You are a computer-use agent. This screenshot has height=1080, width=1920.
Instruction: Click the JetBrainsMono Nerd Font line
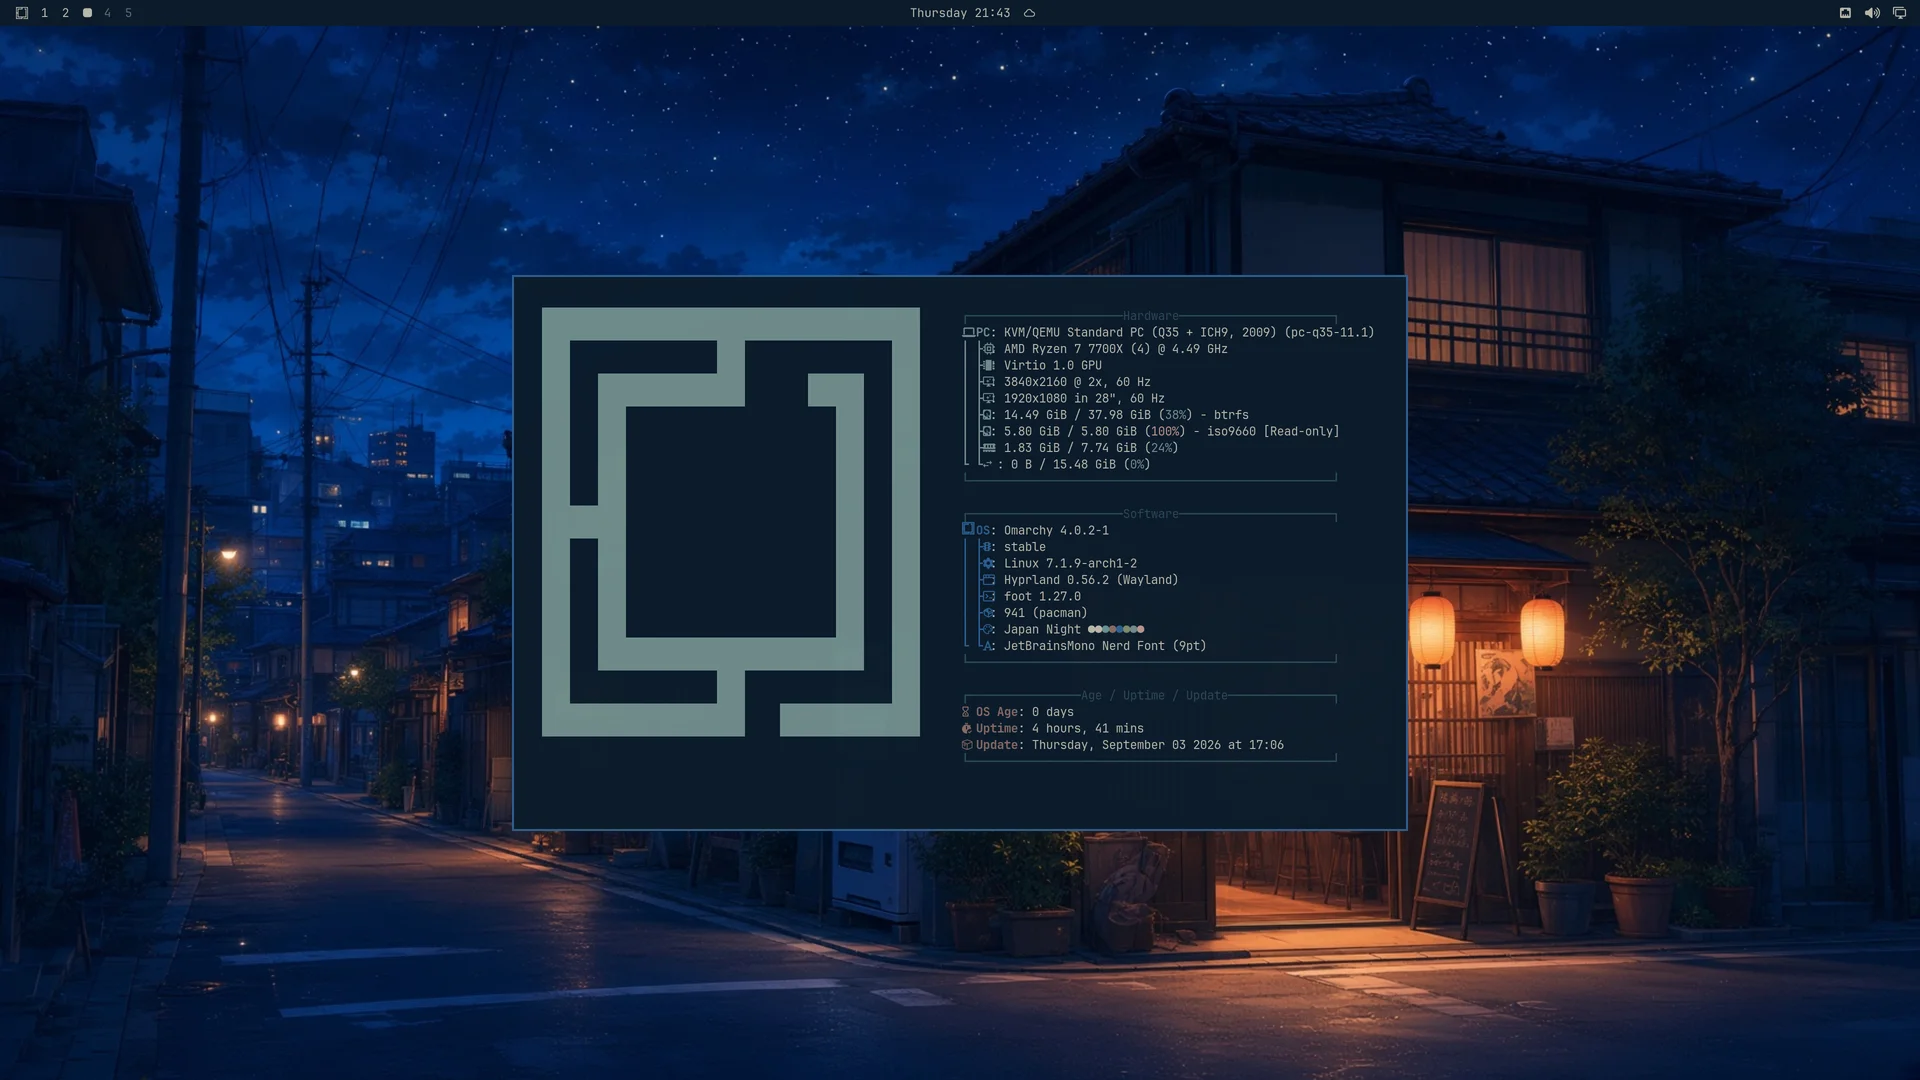coord(1105,646)
